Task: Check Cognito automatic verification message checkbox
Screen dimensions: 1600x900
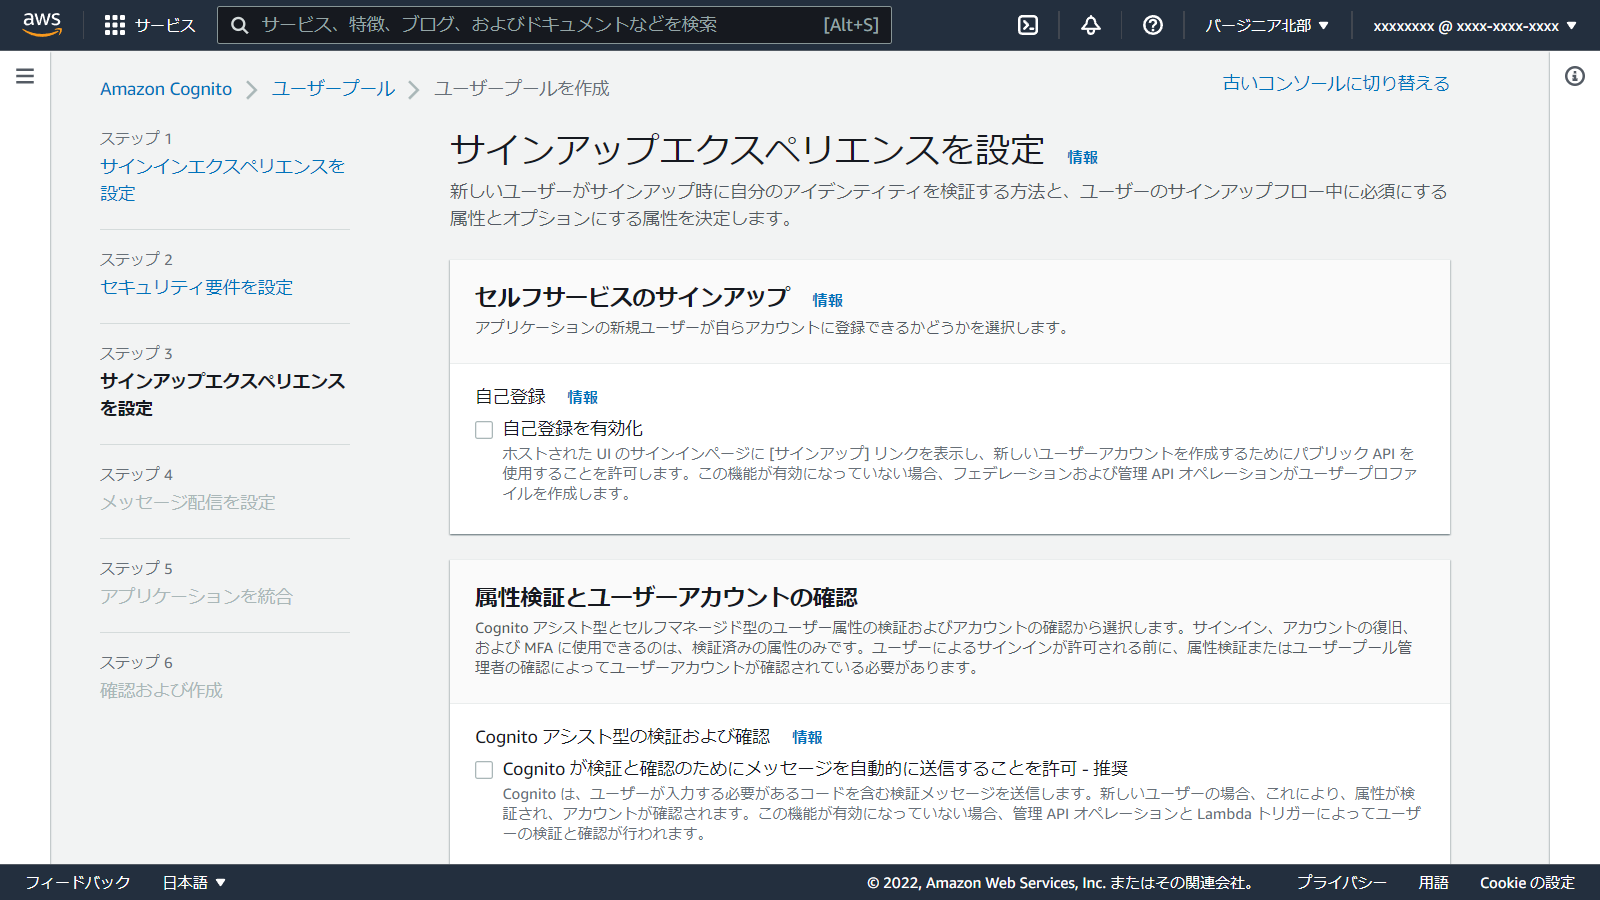Action: pyautogui.click(x=484, y=769)
